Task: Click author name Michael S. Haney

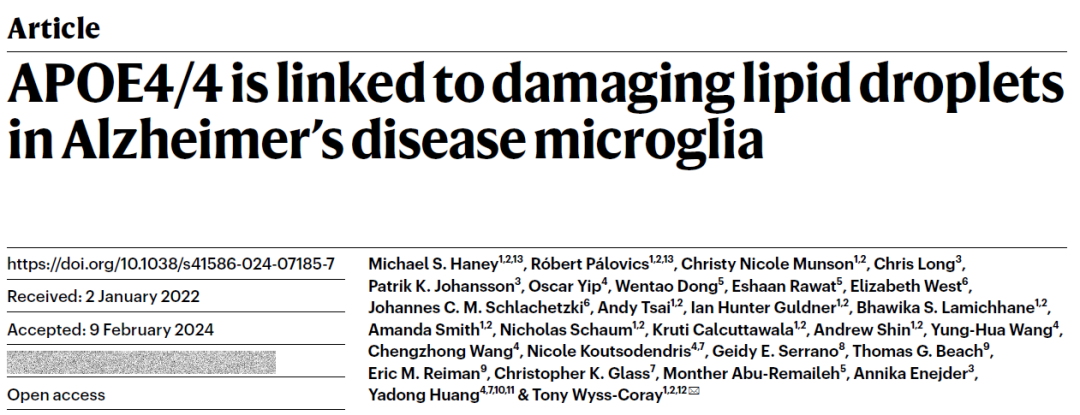Action: pyautogui.click(x=433, y=264)
